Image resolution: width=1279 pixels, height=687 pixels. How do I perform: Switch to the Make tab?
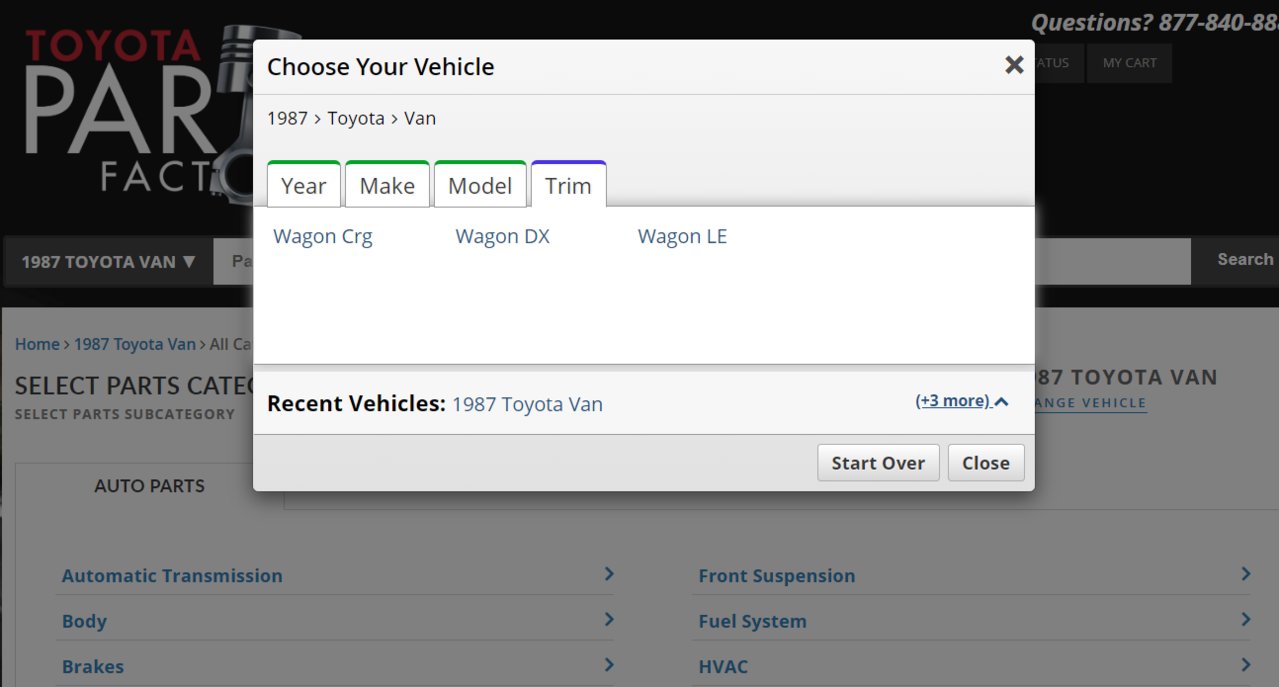[x=387, y=185]
